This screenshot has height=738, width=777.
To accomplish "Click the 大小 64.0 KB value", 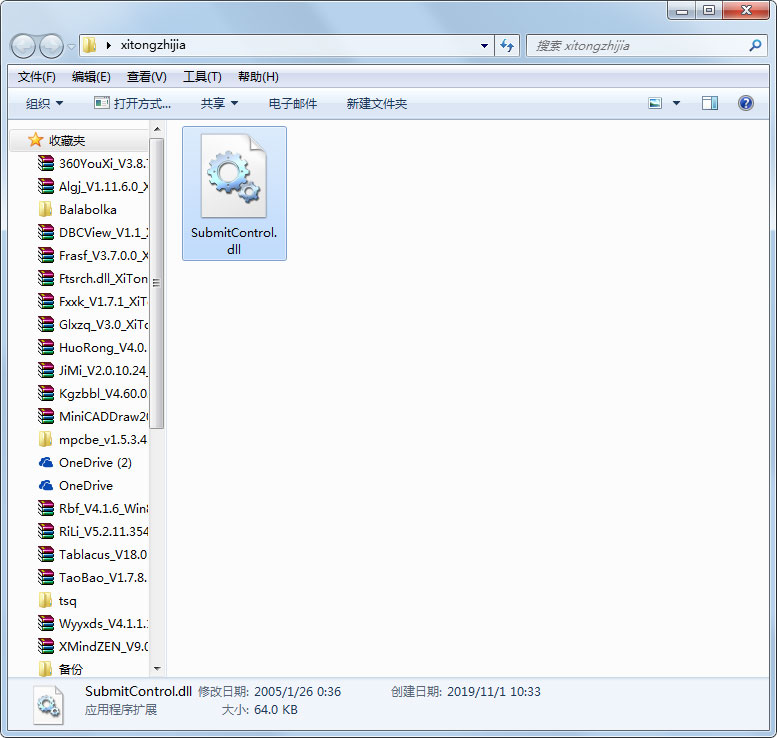I will (276, 710).
